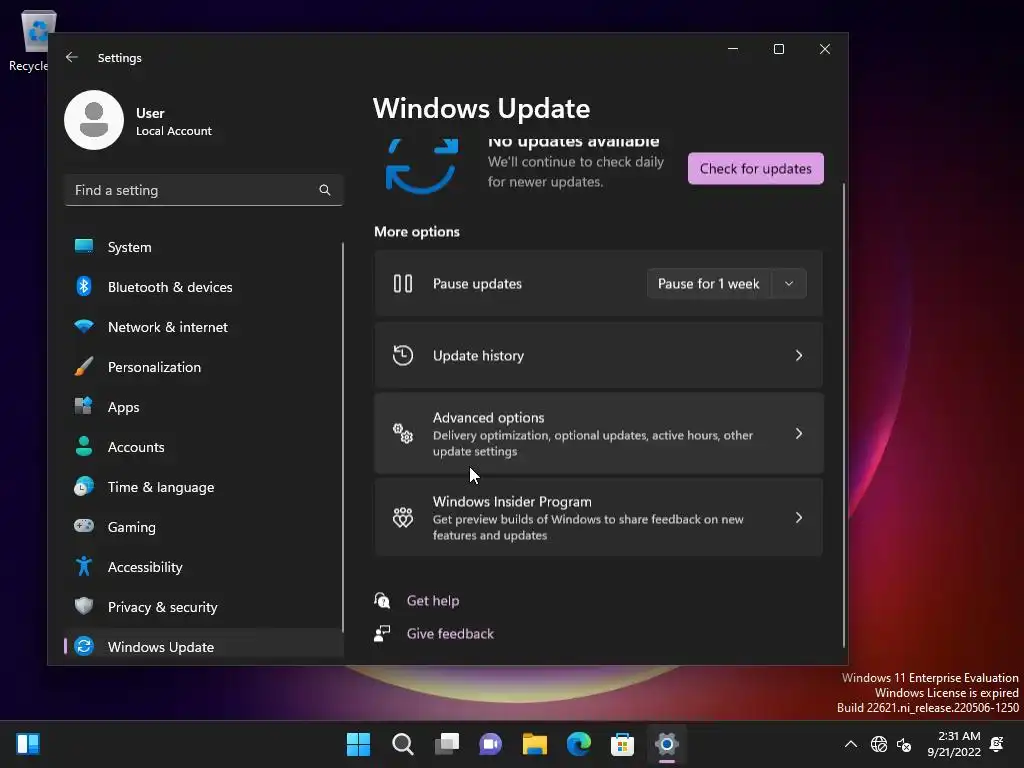Show hidden tray icons chevron
1024x768 pixels.
[851, 744]
